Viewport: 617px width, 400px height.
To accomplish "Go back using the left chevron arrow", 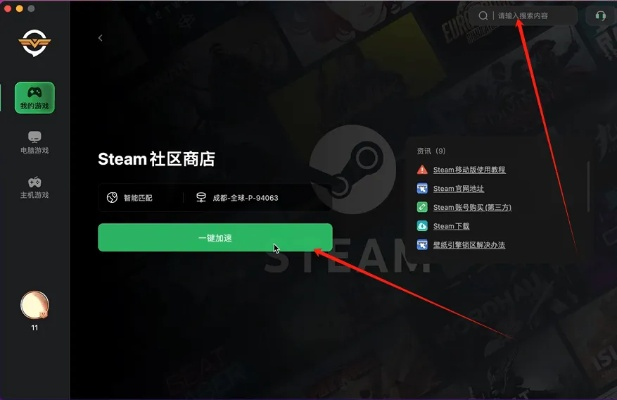I will [100, 38].
